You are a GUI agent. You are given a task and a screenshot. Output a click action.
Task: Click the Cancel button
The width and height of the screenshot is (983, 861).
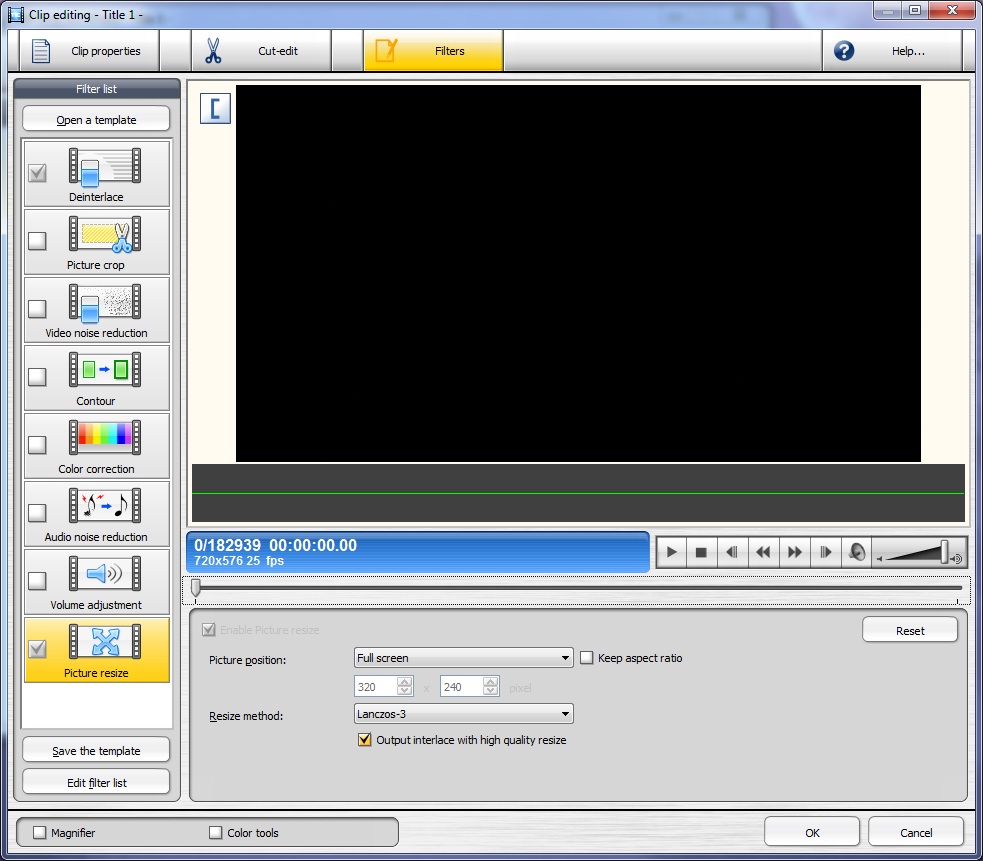point(916,832)
